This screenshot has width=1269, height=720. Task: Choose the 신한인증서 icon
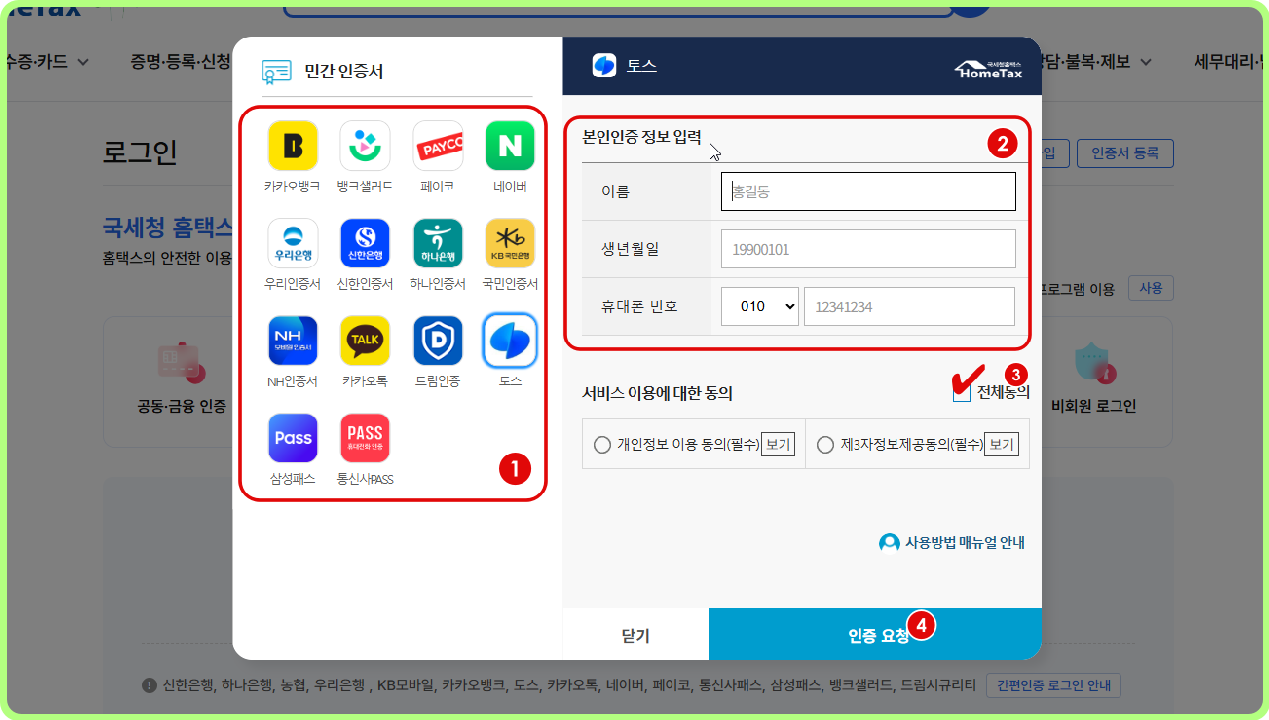click(x=364, y=243)
